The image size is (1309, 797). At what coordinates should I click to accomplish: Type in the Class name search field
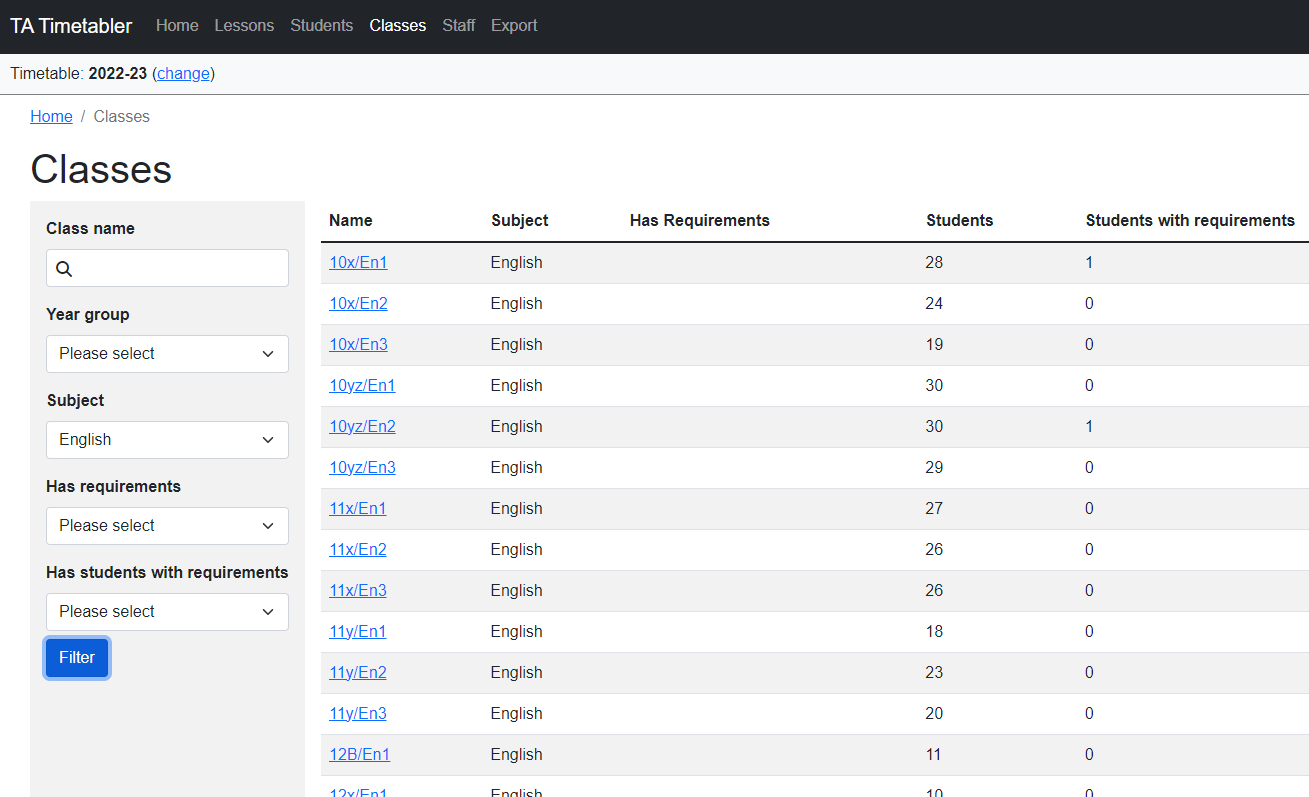(180, 269)
